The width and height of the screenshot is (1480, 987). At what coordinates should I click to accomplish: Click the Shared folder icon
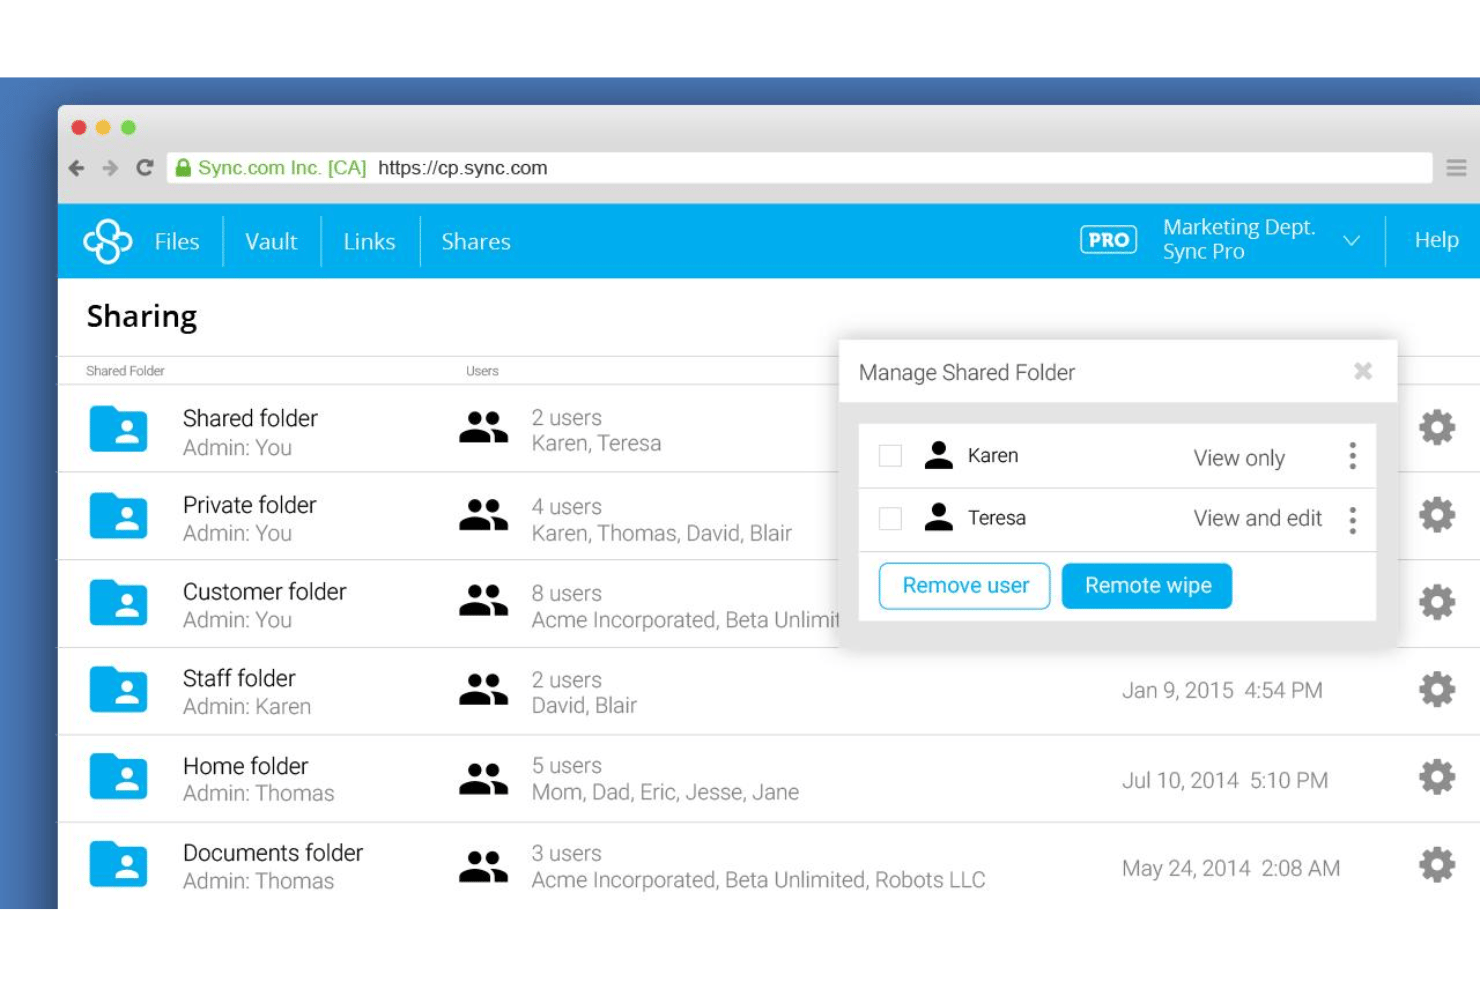[x=118, y=429]
